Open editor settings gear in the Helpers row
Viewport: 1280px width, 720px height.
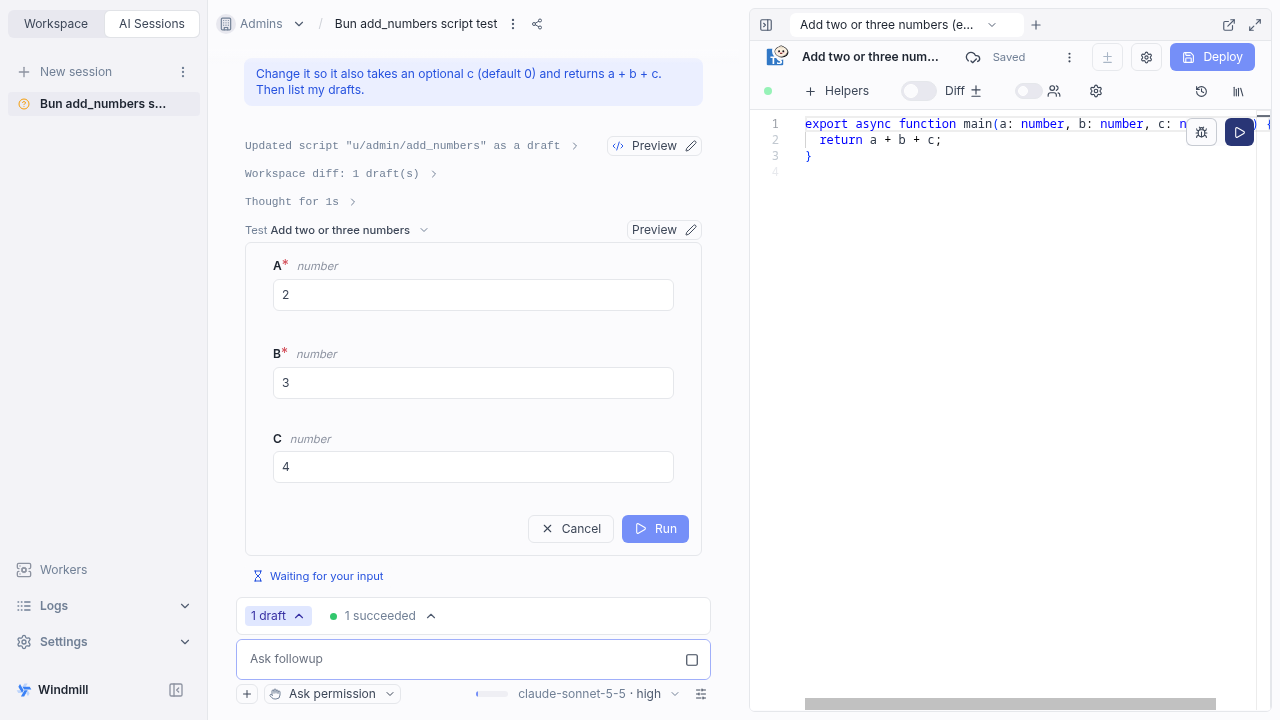click(x=1096, y=91)
